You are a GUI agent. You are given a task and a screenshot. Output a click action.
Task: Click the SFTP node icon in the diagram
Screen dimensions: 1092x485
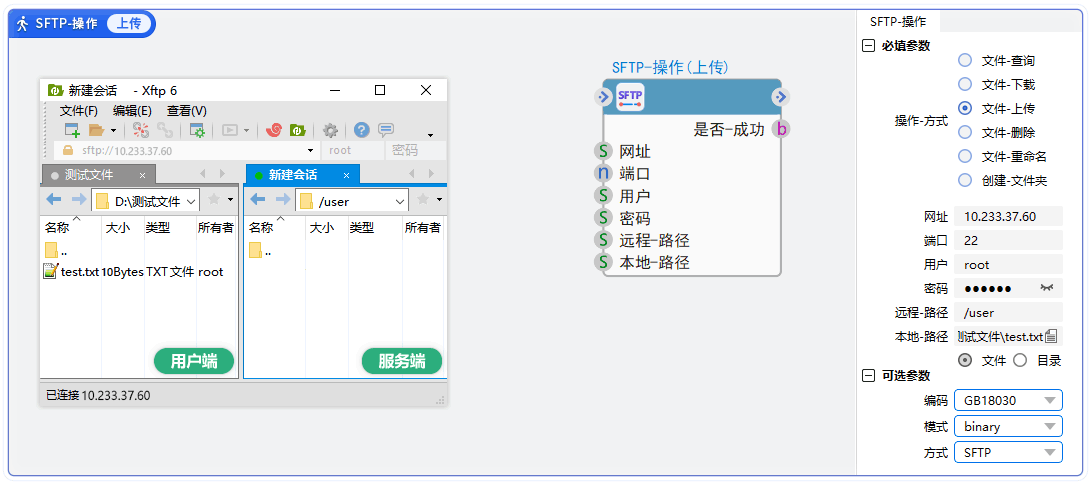pos(630,97)
